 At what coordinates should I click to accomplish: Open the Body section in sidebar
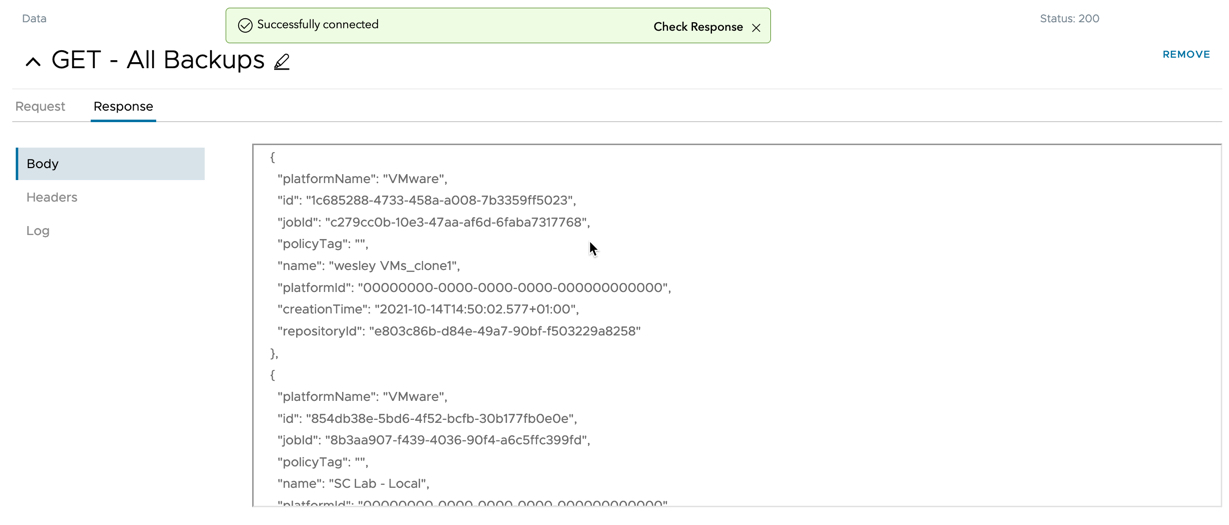[x=110, y=164]
